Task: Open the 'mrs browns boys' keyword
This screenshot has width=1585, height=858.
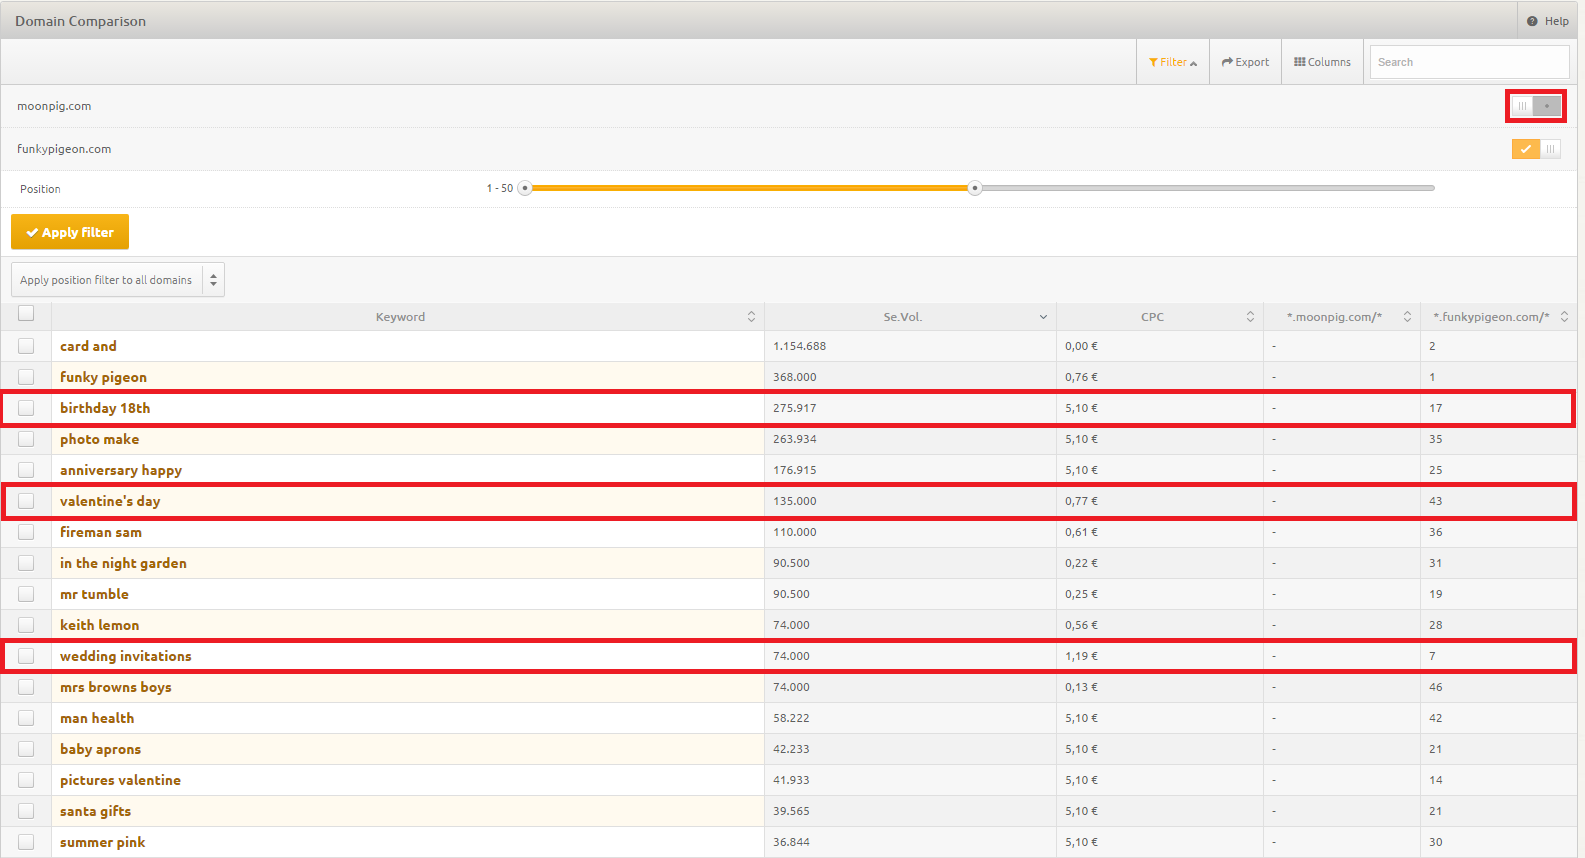Action: (116, 687)
